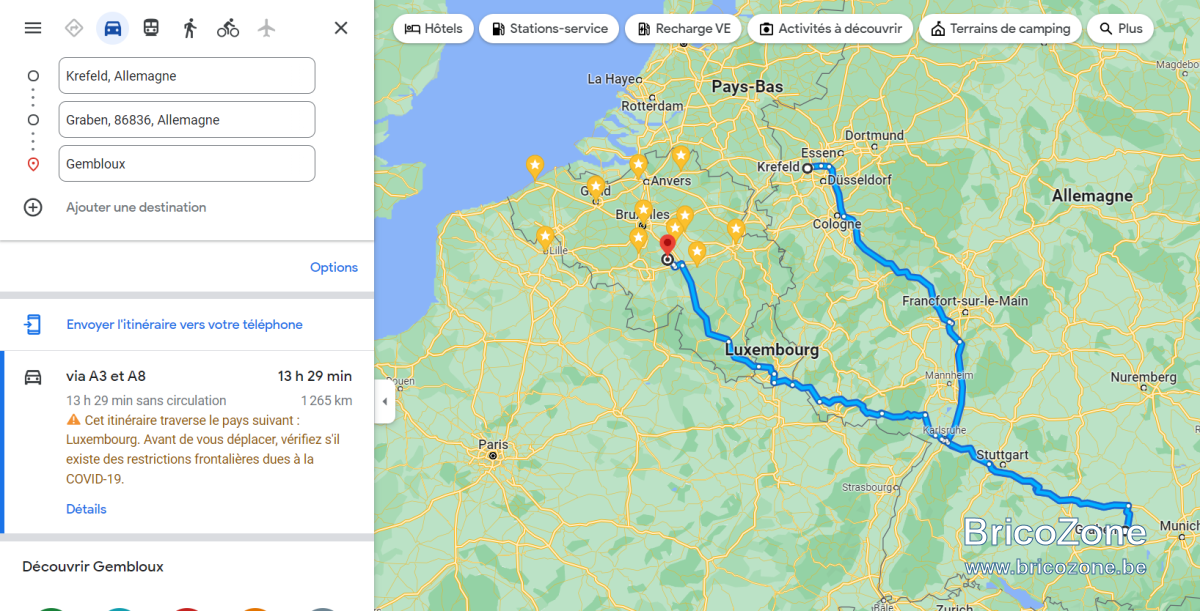
Task: Filter map by Activités à découvrir
Action: (830, 28)
